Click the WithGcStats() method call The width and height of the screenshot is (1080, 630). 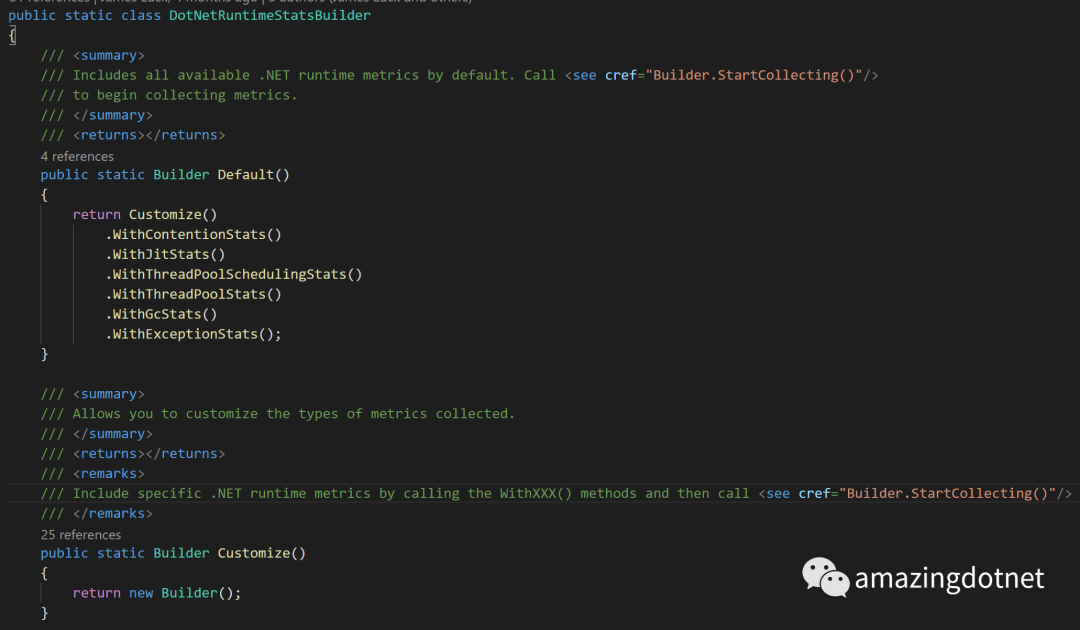click(161, 314)
